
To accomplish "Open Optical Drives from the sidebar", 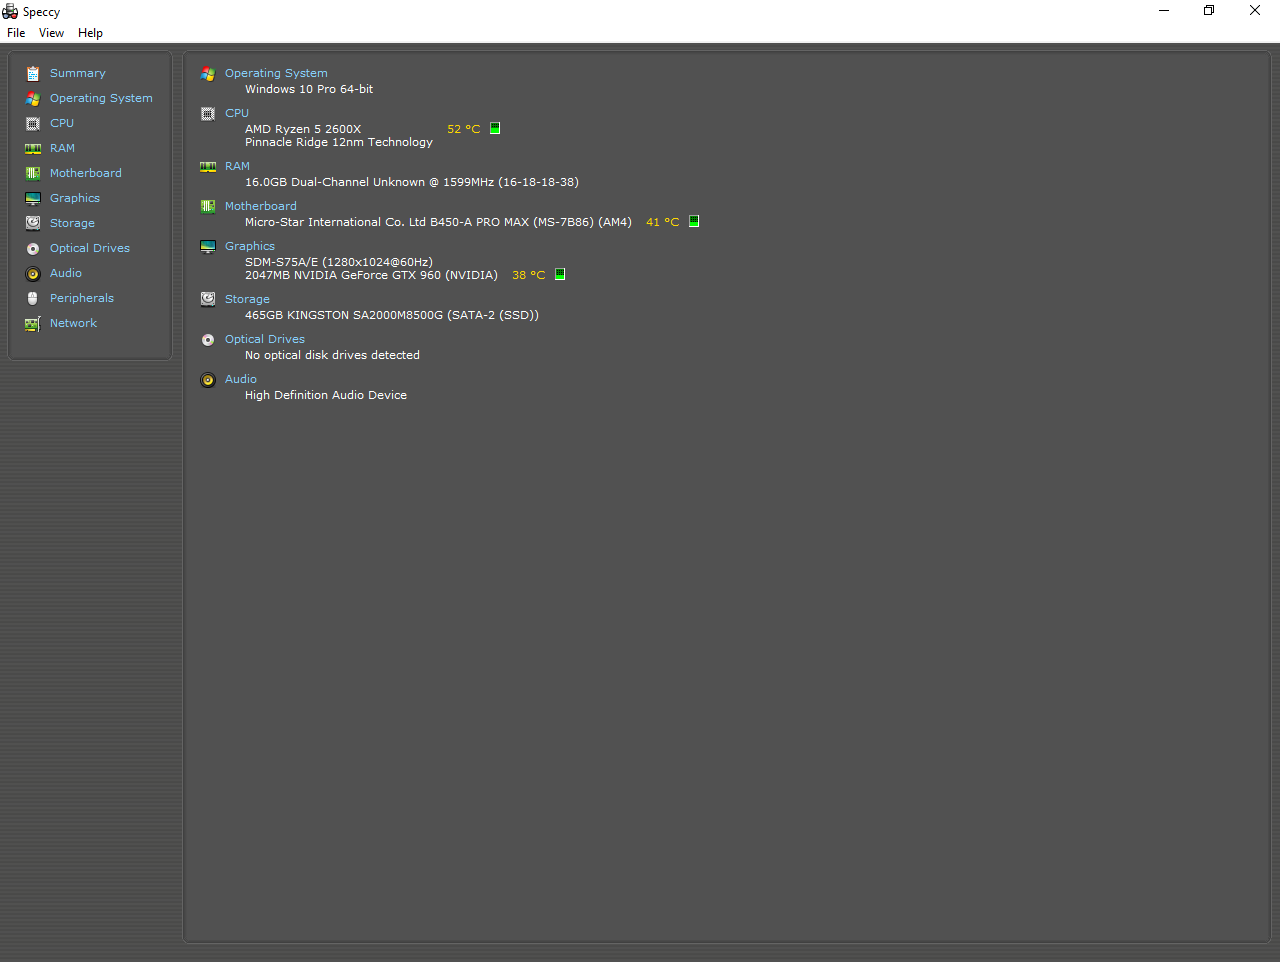I will point(90,248).
